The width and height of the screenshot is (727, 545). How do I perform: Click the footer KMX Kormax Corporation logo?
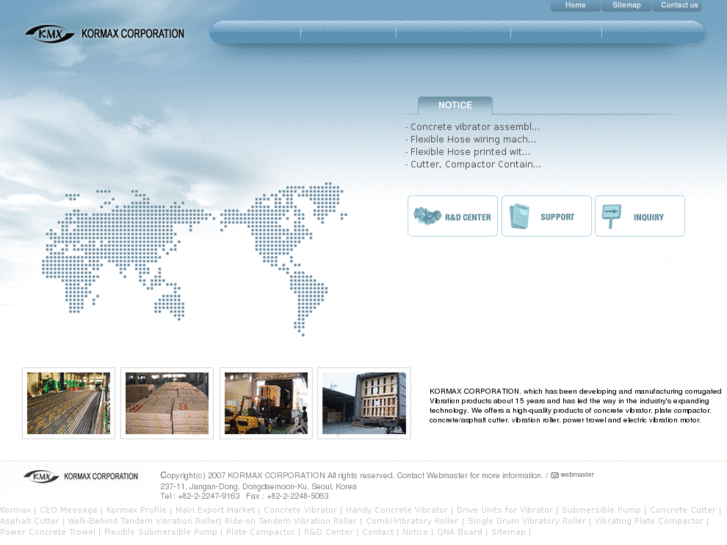(81, 476)
